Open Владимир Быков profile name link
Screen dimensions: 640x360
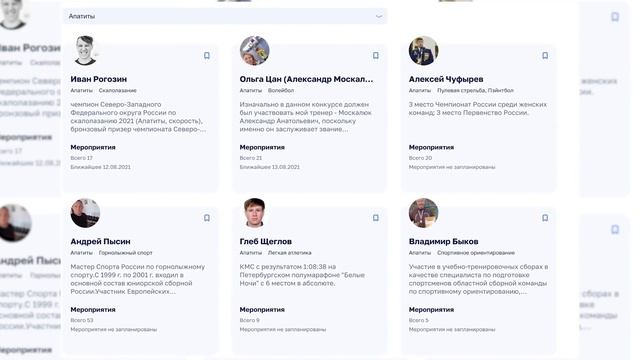tap(443, 242)
